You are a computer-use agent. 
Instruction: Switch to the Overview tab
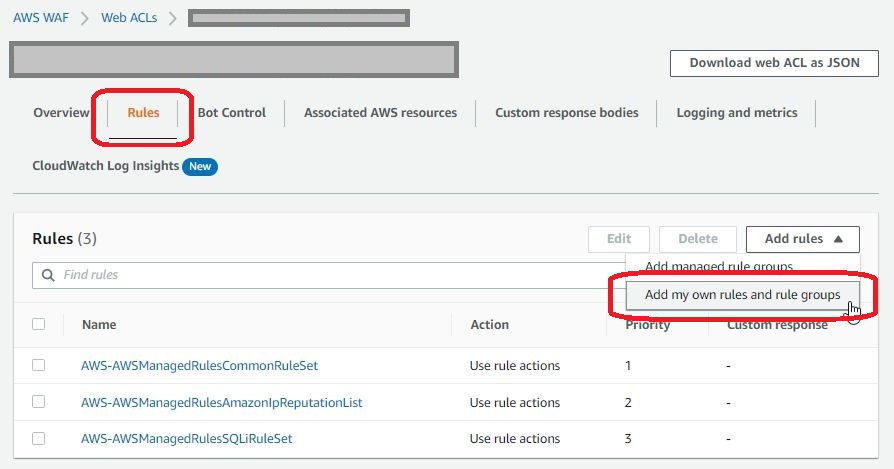click(61, 113)
